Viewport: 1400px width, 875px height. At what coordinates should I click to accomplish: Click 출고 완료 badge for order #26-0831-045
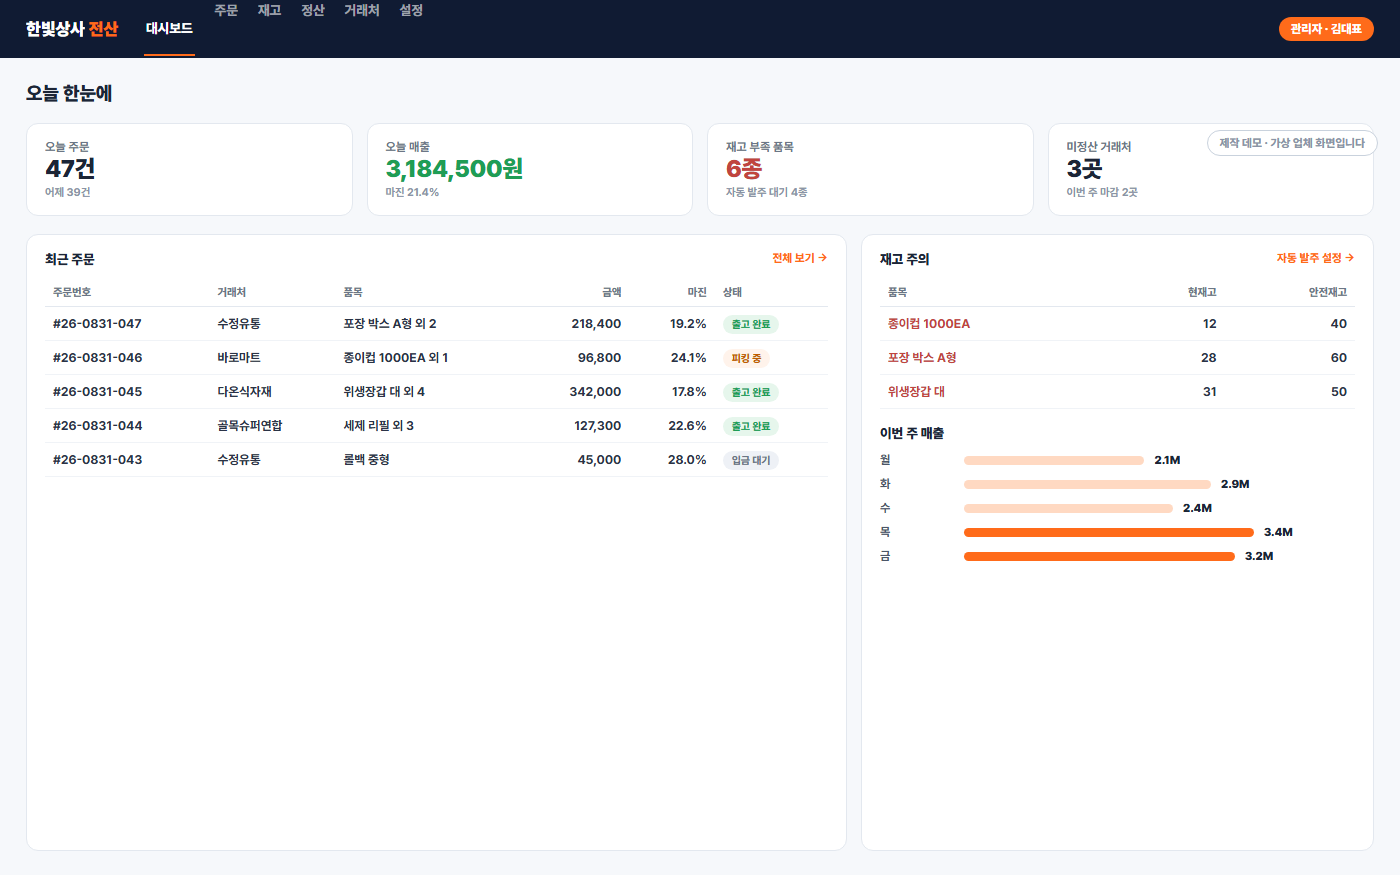click(751, 392)
